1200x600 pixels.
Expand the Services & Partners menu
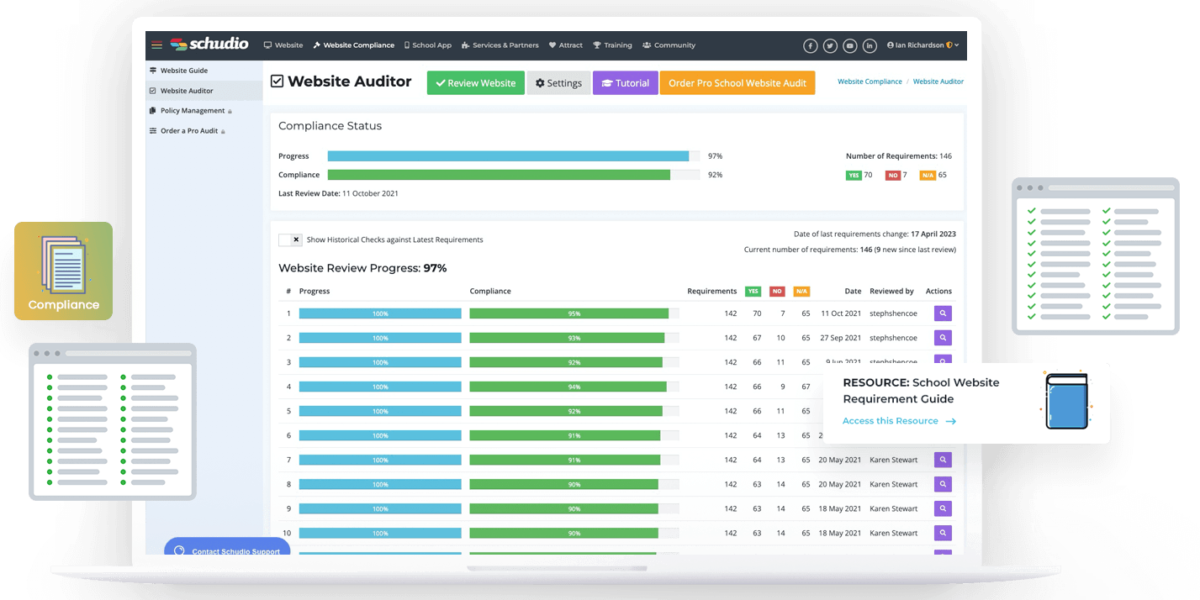tap(504, 46)
